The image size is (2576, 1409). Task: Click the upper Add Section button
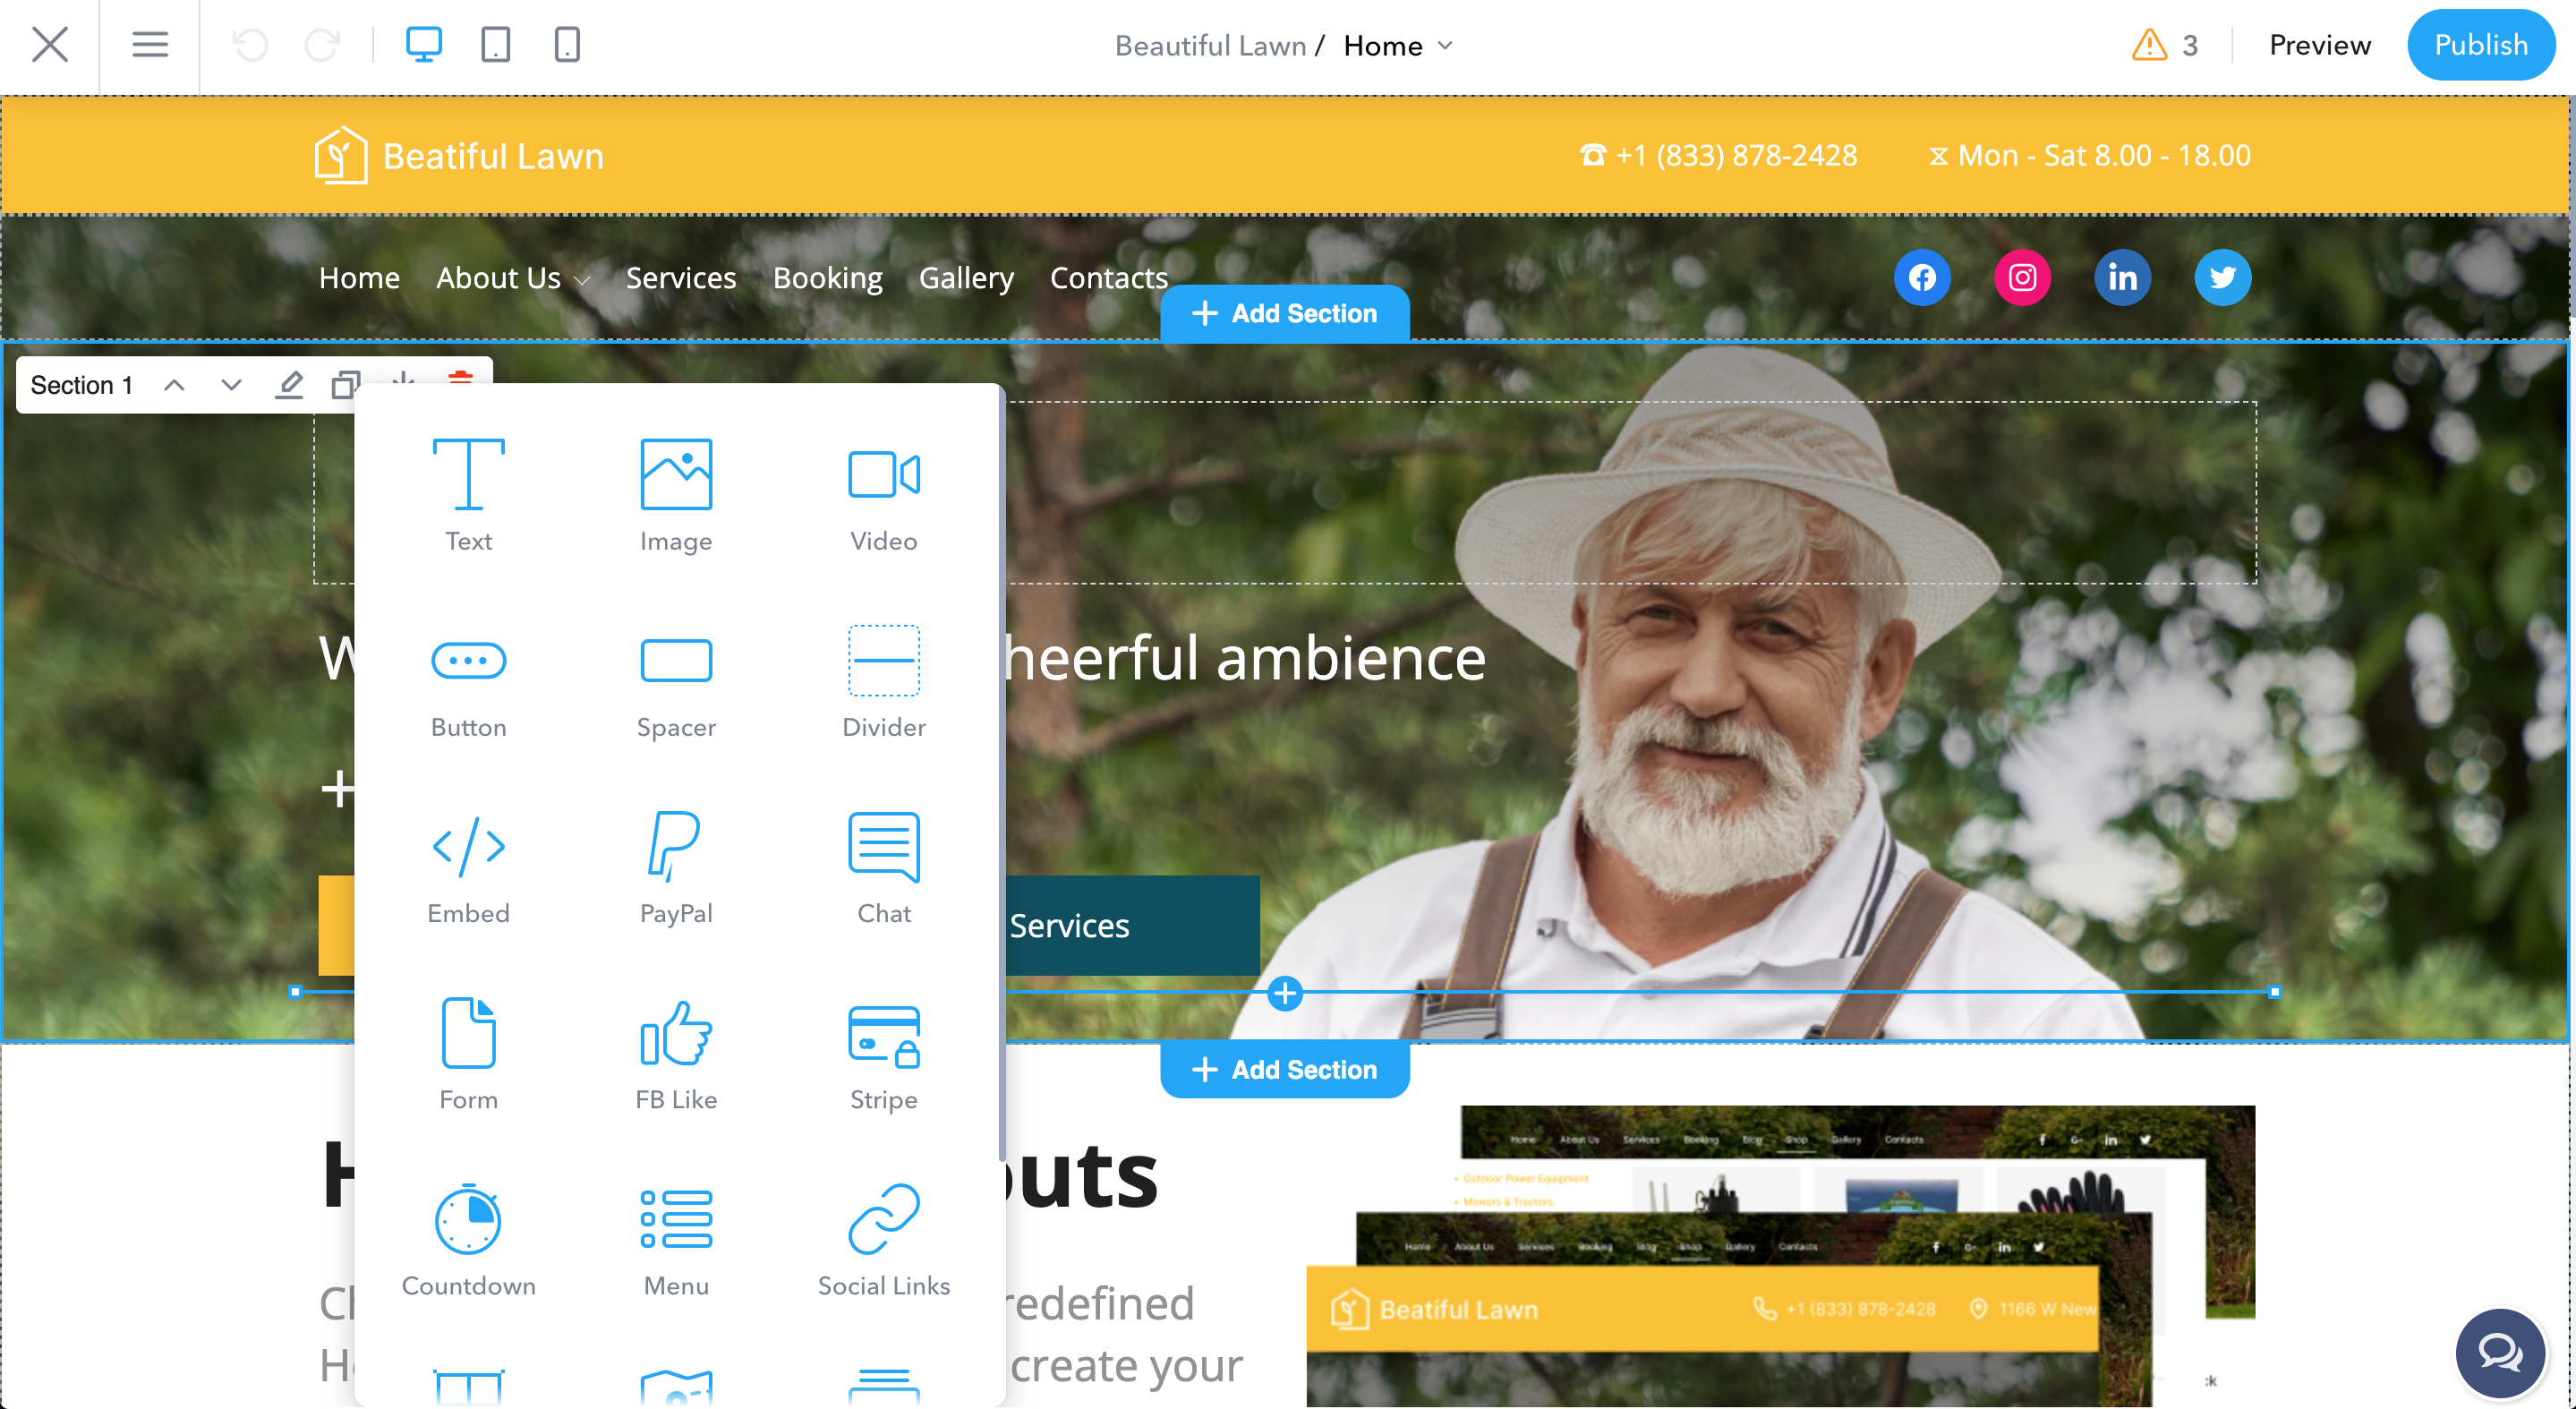tap(1285, 313)
